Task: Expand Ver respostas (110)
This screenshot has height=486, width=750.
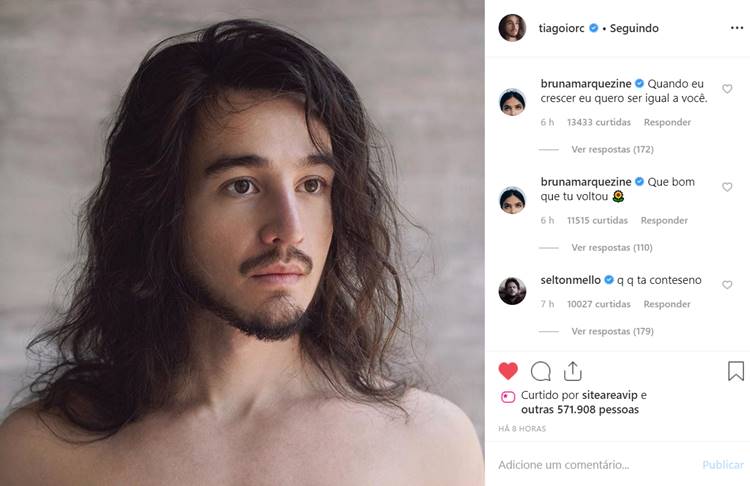Action: (612, 247)
